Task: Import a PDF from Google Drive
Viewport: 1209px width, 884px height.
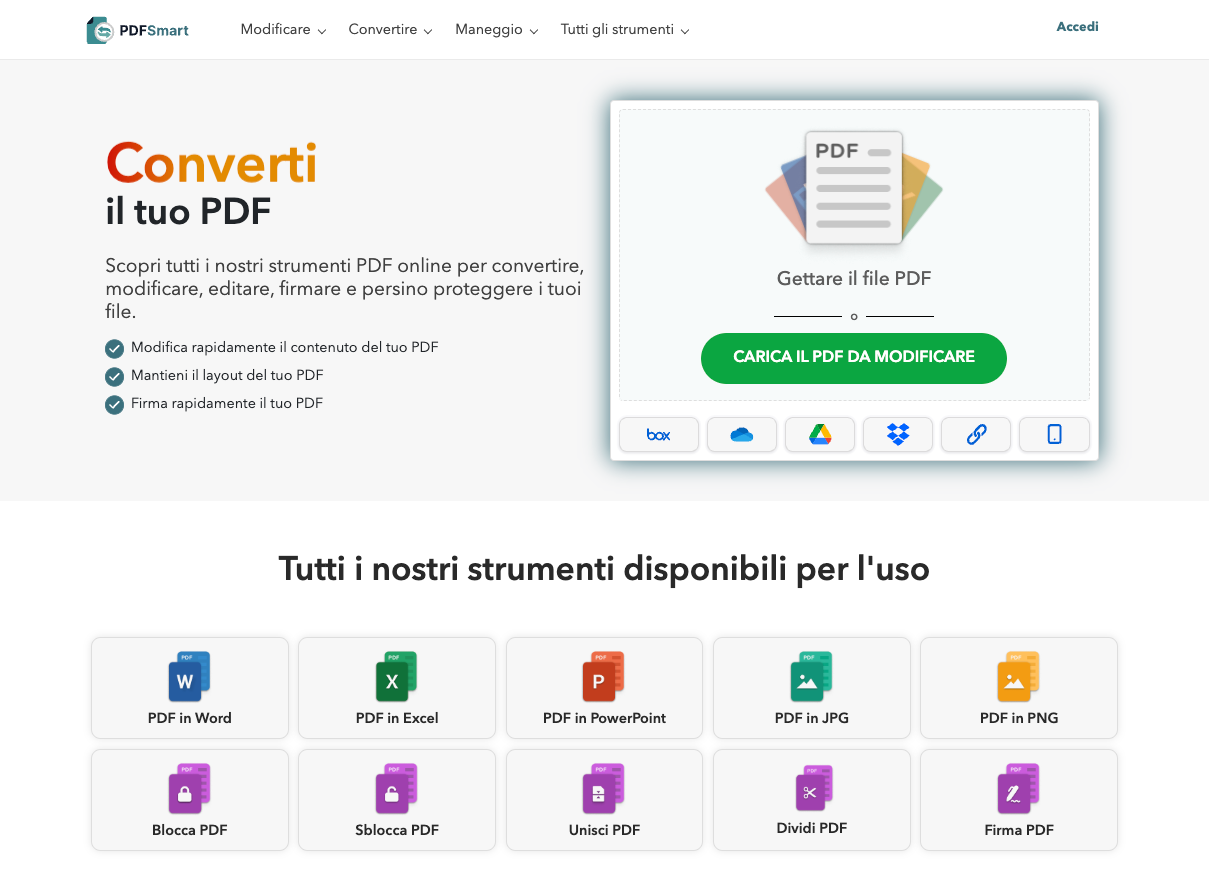Action: click(x=819, y=434)
